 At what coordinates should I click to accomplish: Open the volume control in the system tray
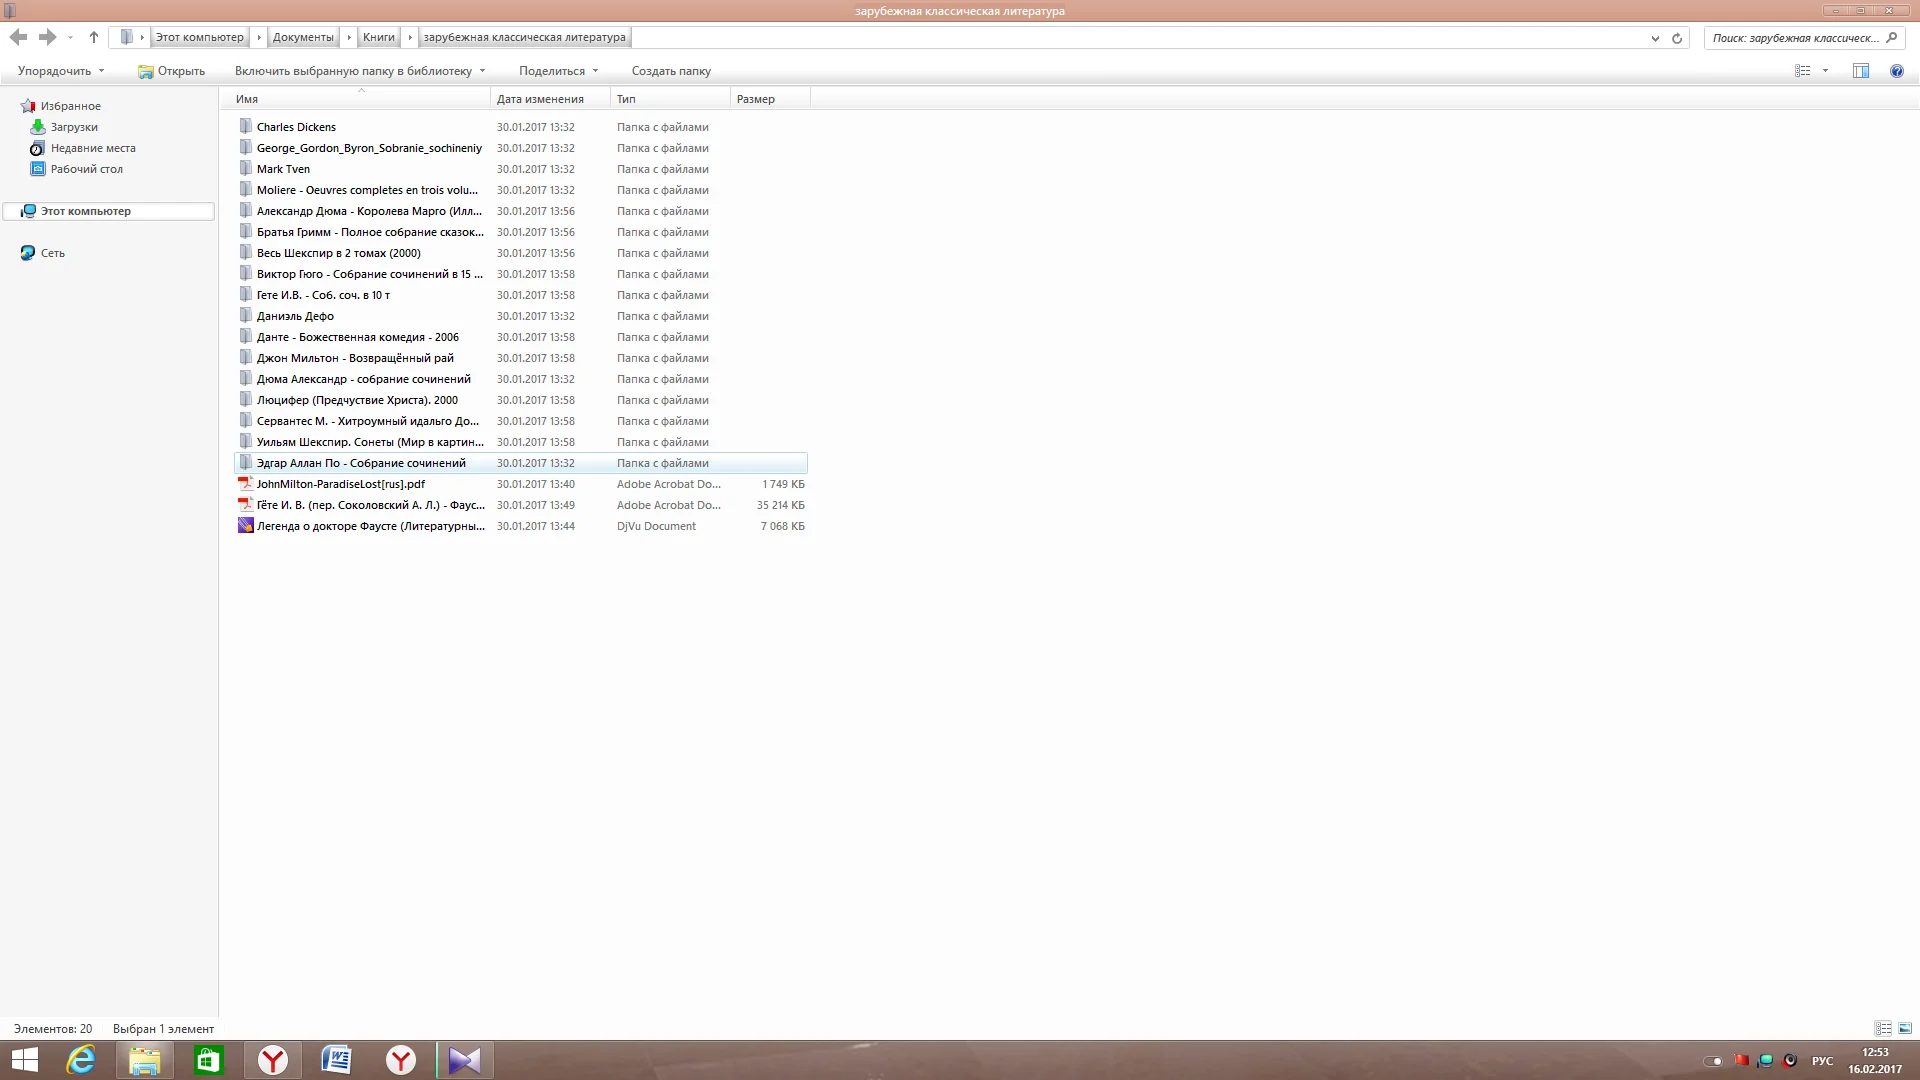1789,1059
